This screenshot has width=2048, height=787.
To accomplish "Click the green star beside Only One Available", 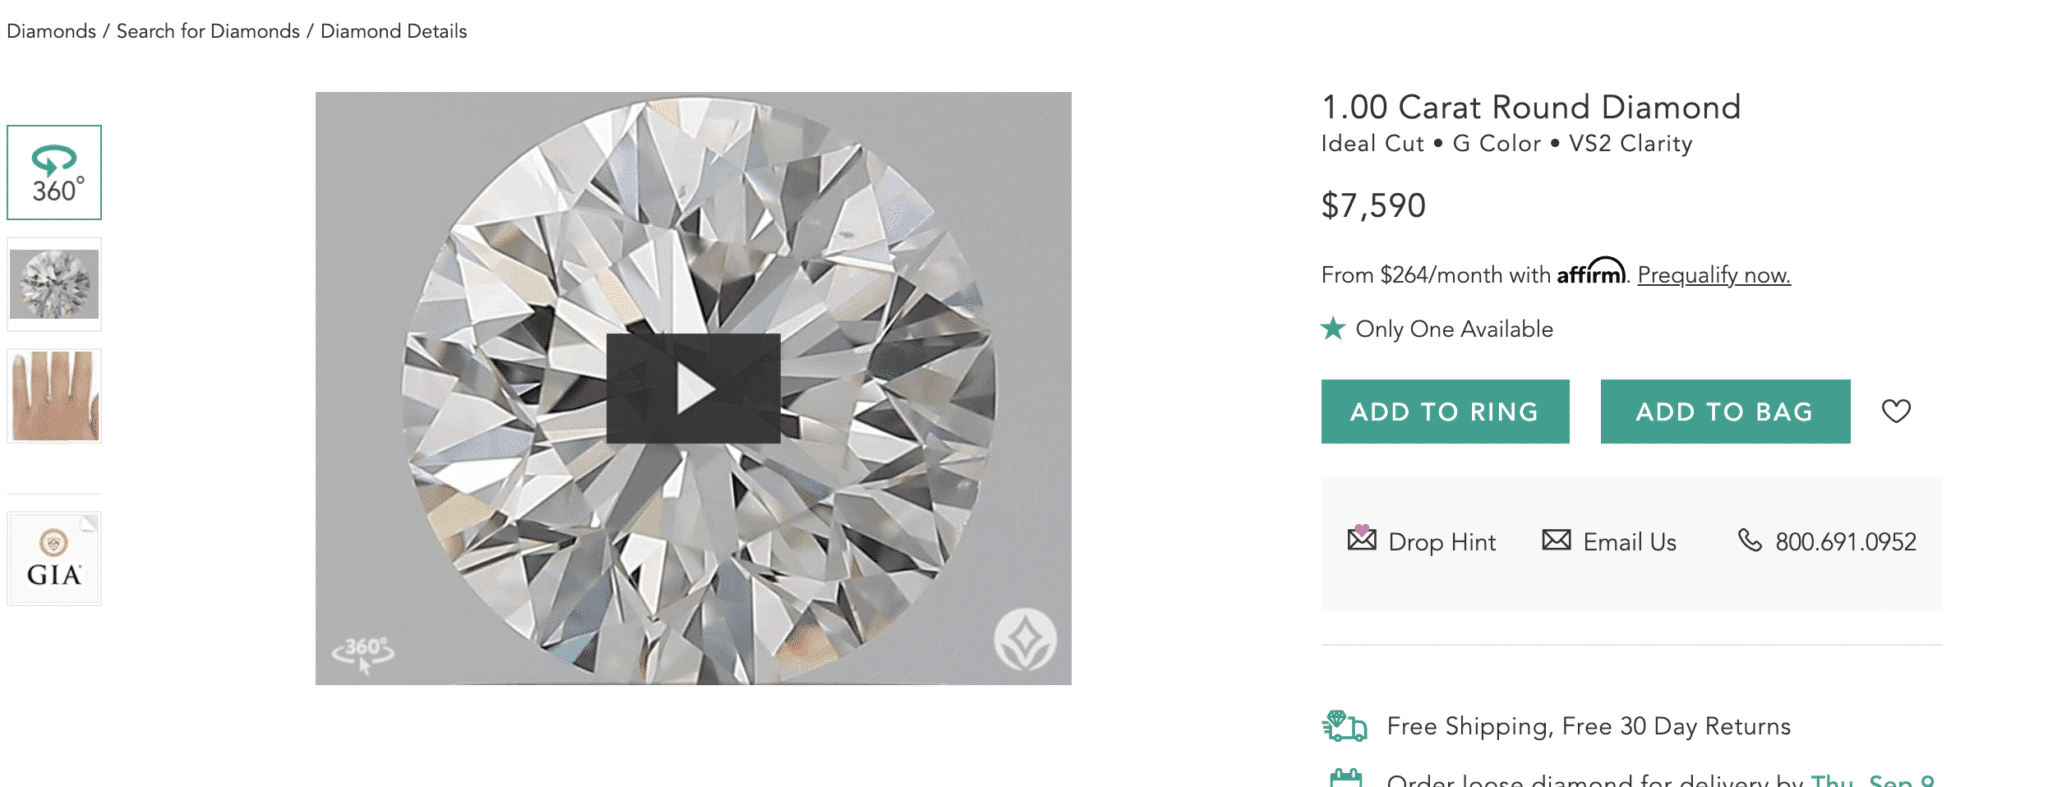I will [x=1332, y=327].
